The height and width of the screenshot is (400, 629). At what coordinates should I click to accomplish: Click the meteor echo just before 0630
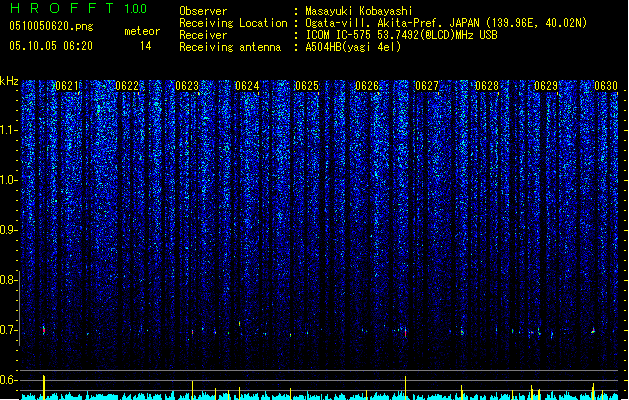pos(593,331)
